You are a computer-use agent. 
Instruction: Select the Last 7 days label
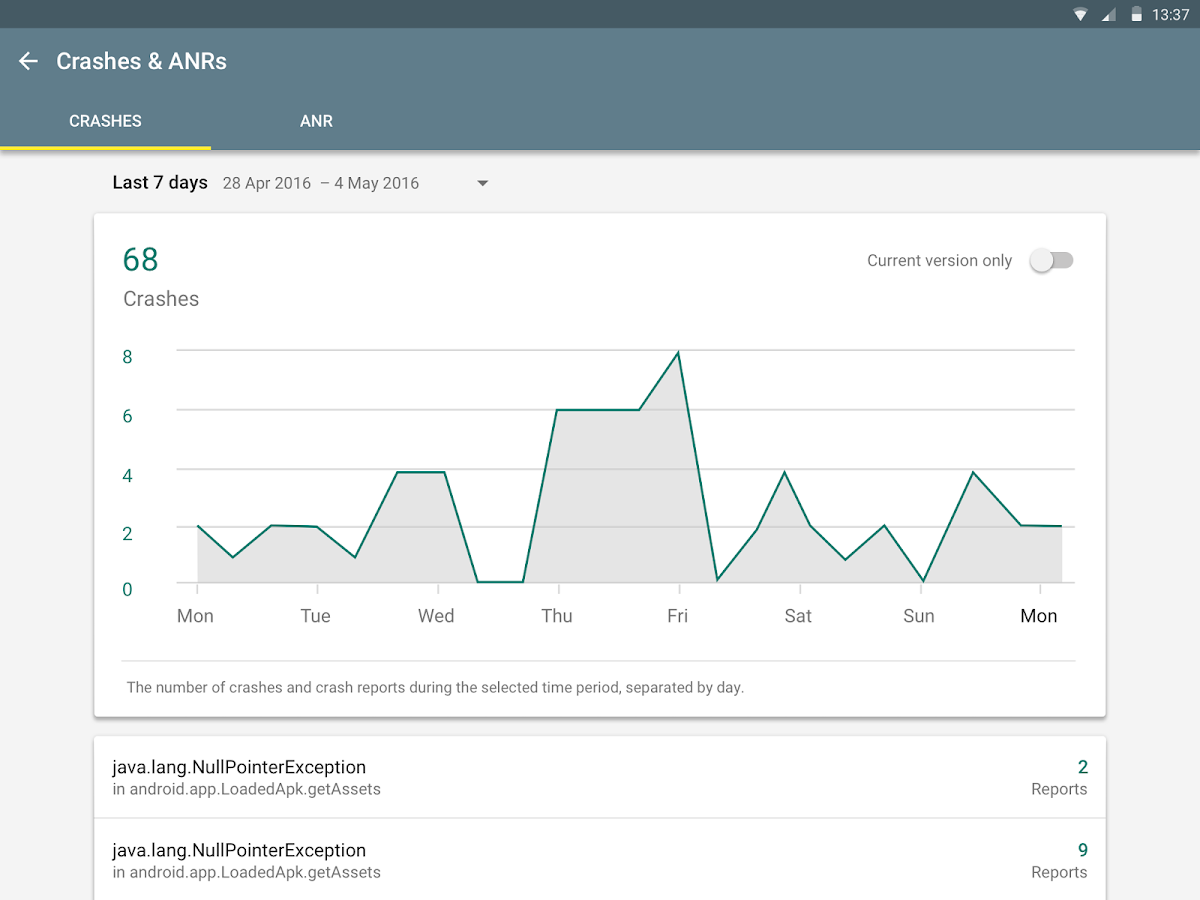[x=160, y=183]
